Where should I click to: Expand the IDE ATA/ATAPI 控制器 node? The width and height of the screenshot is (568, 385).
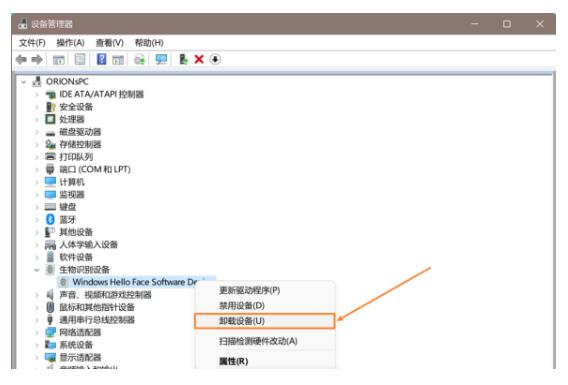point(37,95)
